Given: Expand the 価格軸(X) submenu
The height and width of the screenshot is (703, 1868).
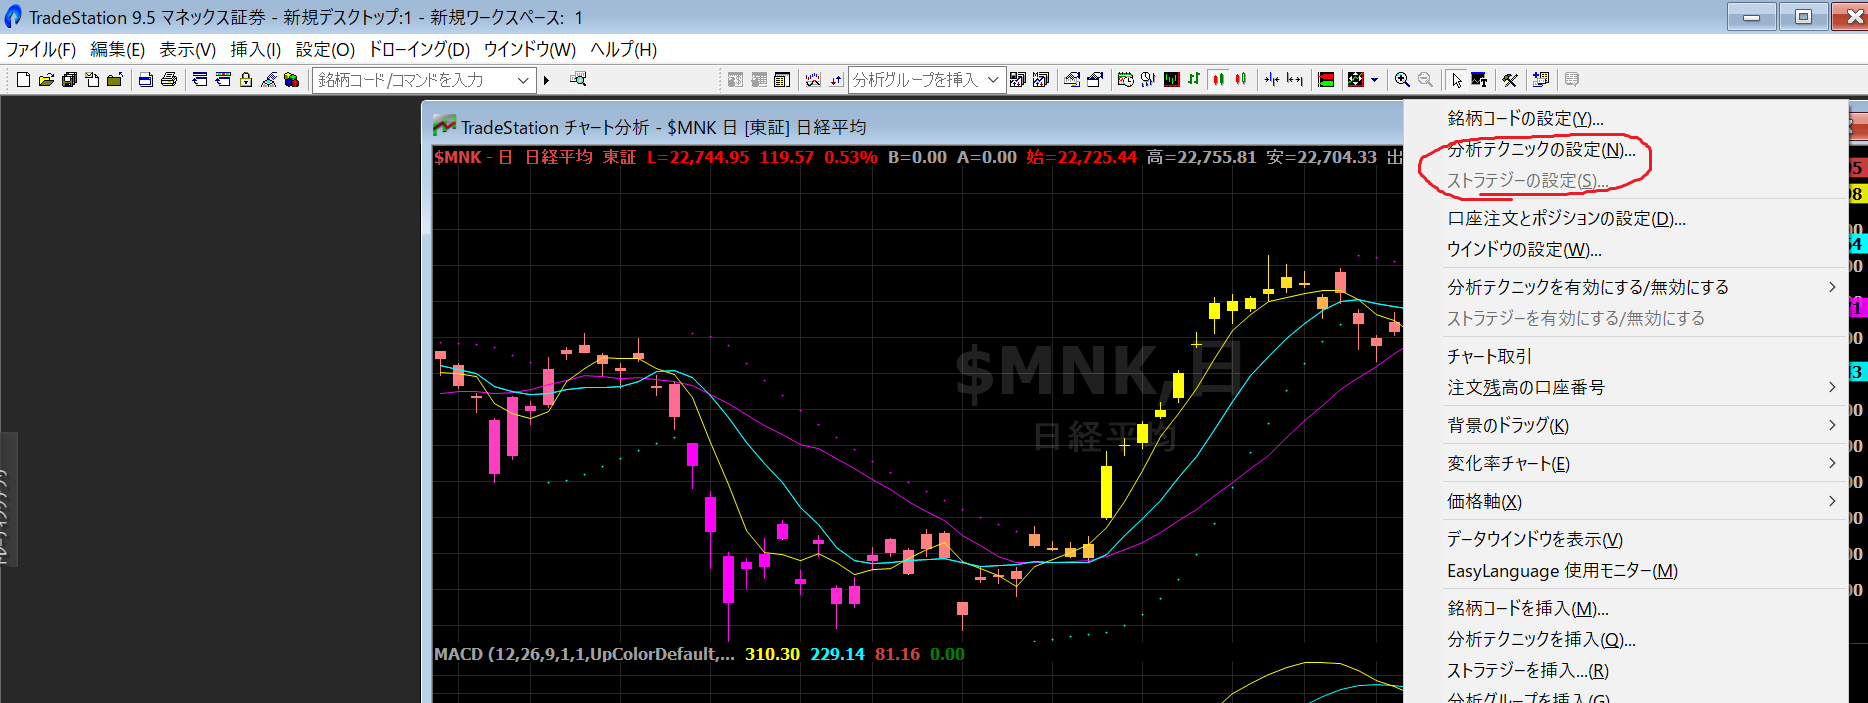Looking at the screenshot, I should point(1625,501).
